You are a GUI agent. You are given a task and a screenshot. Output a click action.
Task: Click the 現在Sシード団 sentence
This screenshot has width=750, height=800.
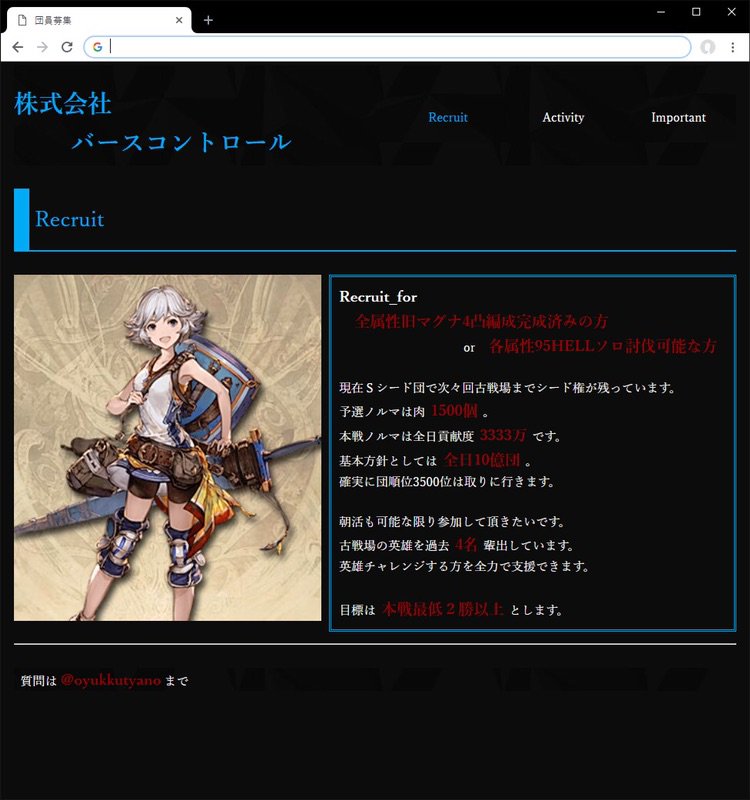507,388
